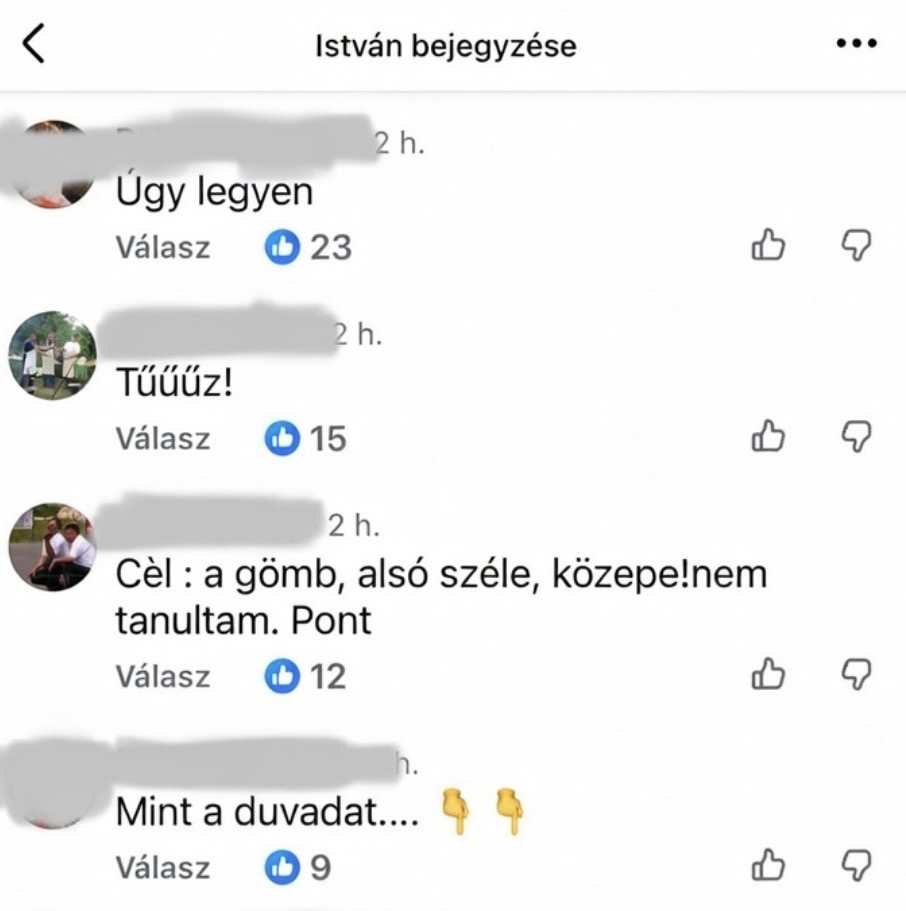The height and width of the screenshot is (911, 906).
Task: Tap Válasz under the "Tűűűz!" comment
Action: (163, 439)
